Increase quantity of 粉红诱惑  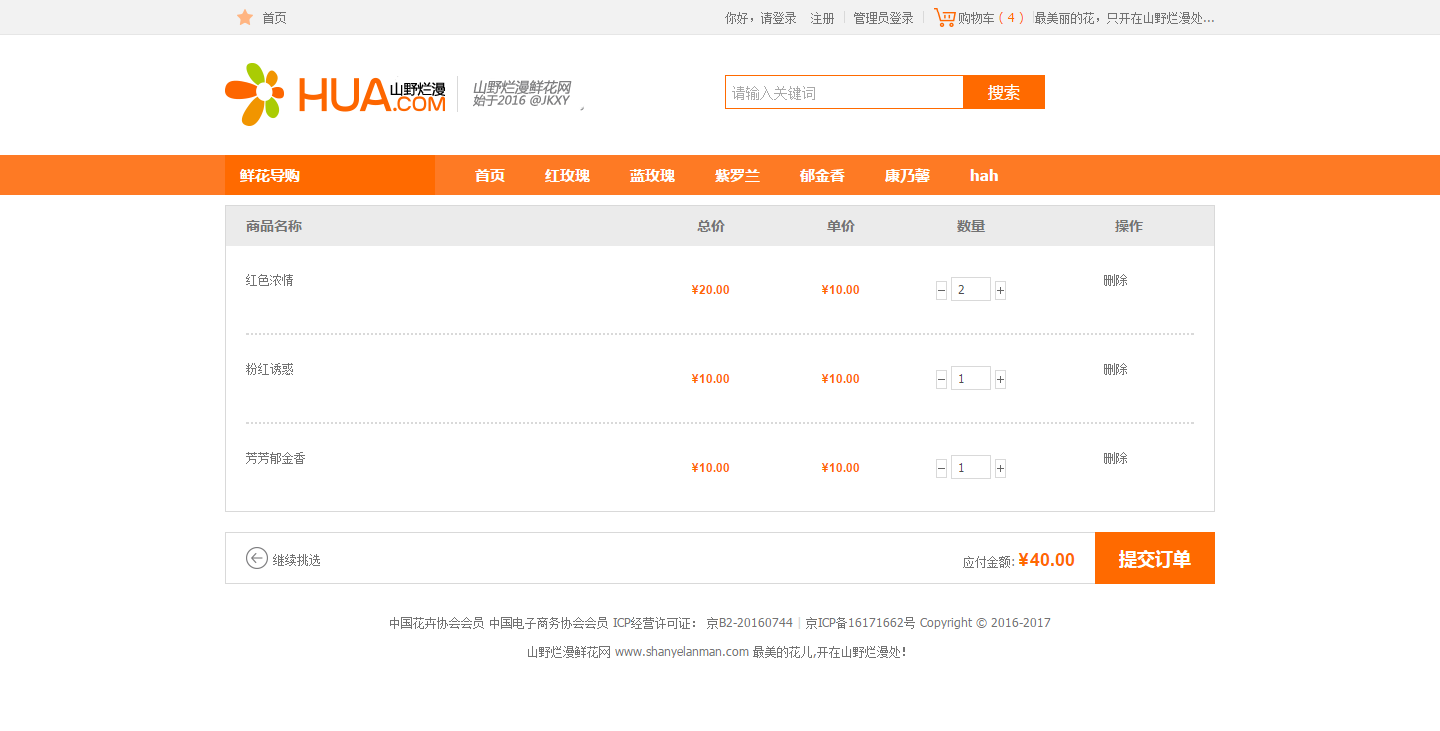coord(1000,379)
